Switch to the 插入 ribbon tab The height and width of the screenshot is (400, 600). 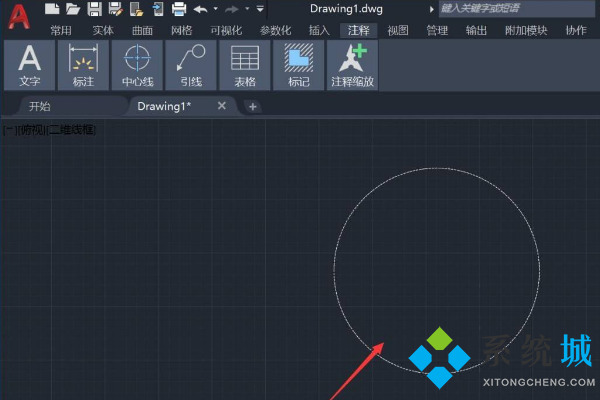click(x=319, y=30)
